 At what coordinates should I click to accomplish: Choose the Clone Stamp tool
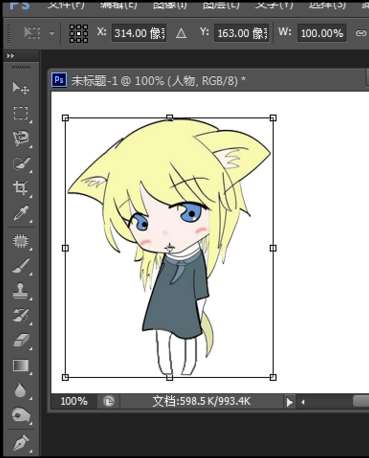(x=21, y=291)
